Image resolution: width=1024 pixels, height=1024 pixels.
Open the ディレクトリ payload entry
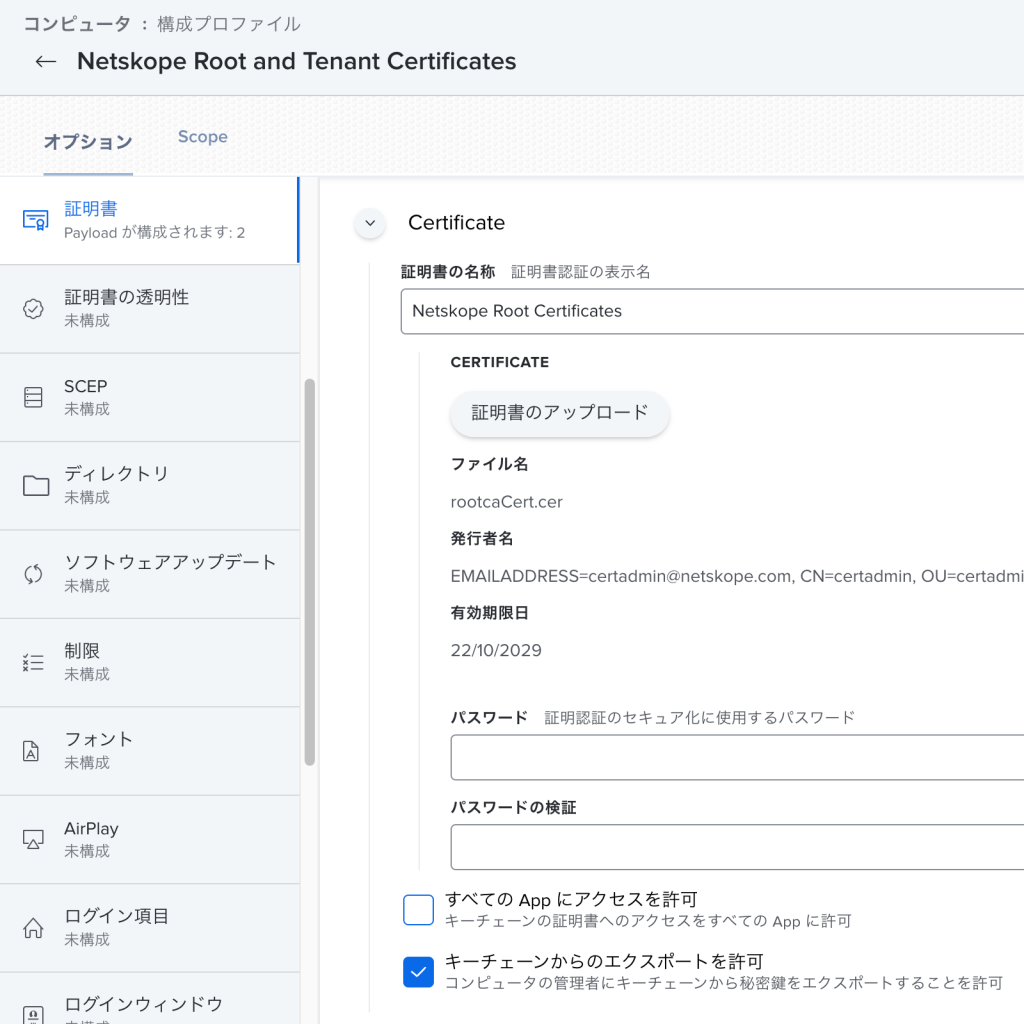pos(150,486)
